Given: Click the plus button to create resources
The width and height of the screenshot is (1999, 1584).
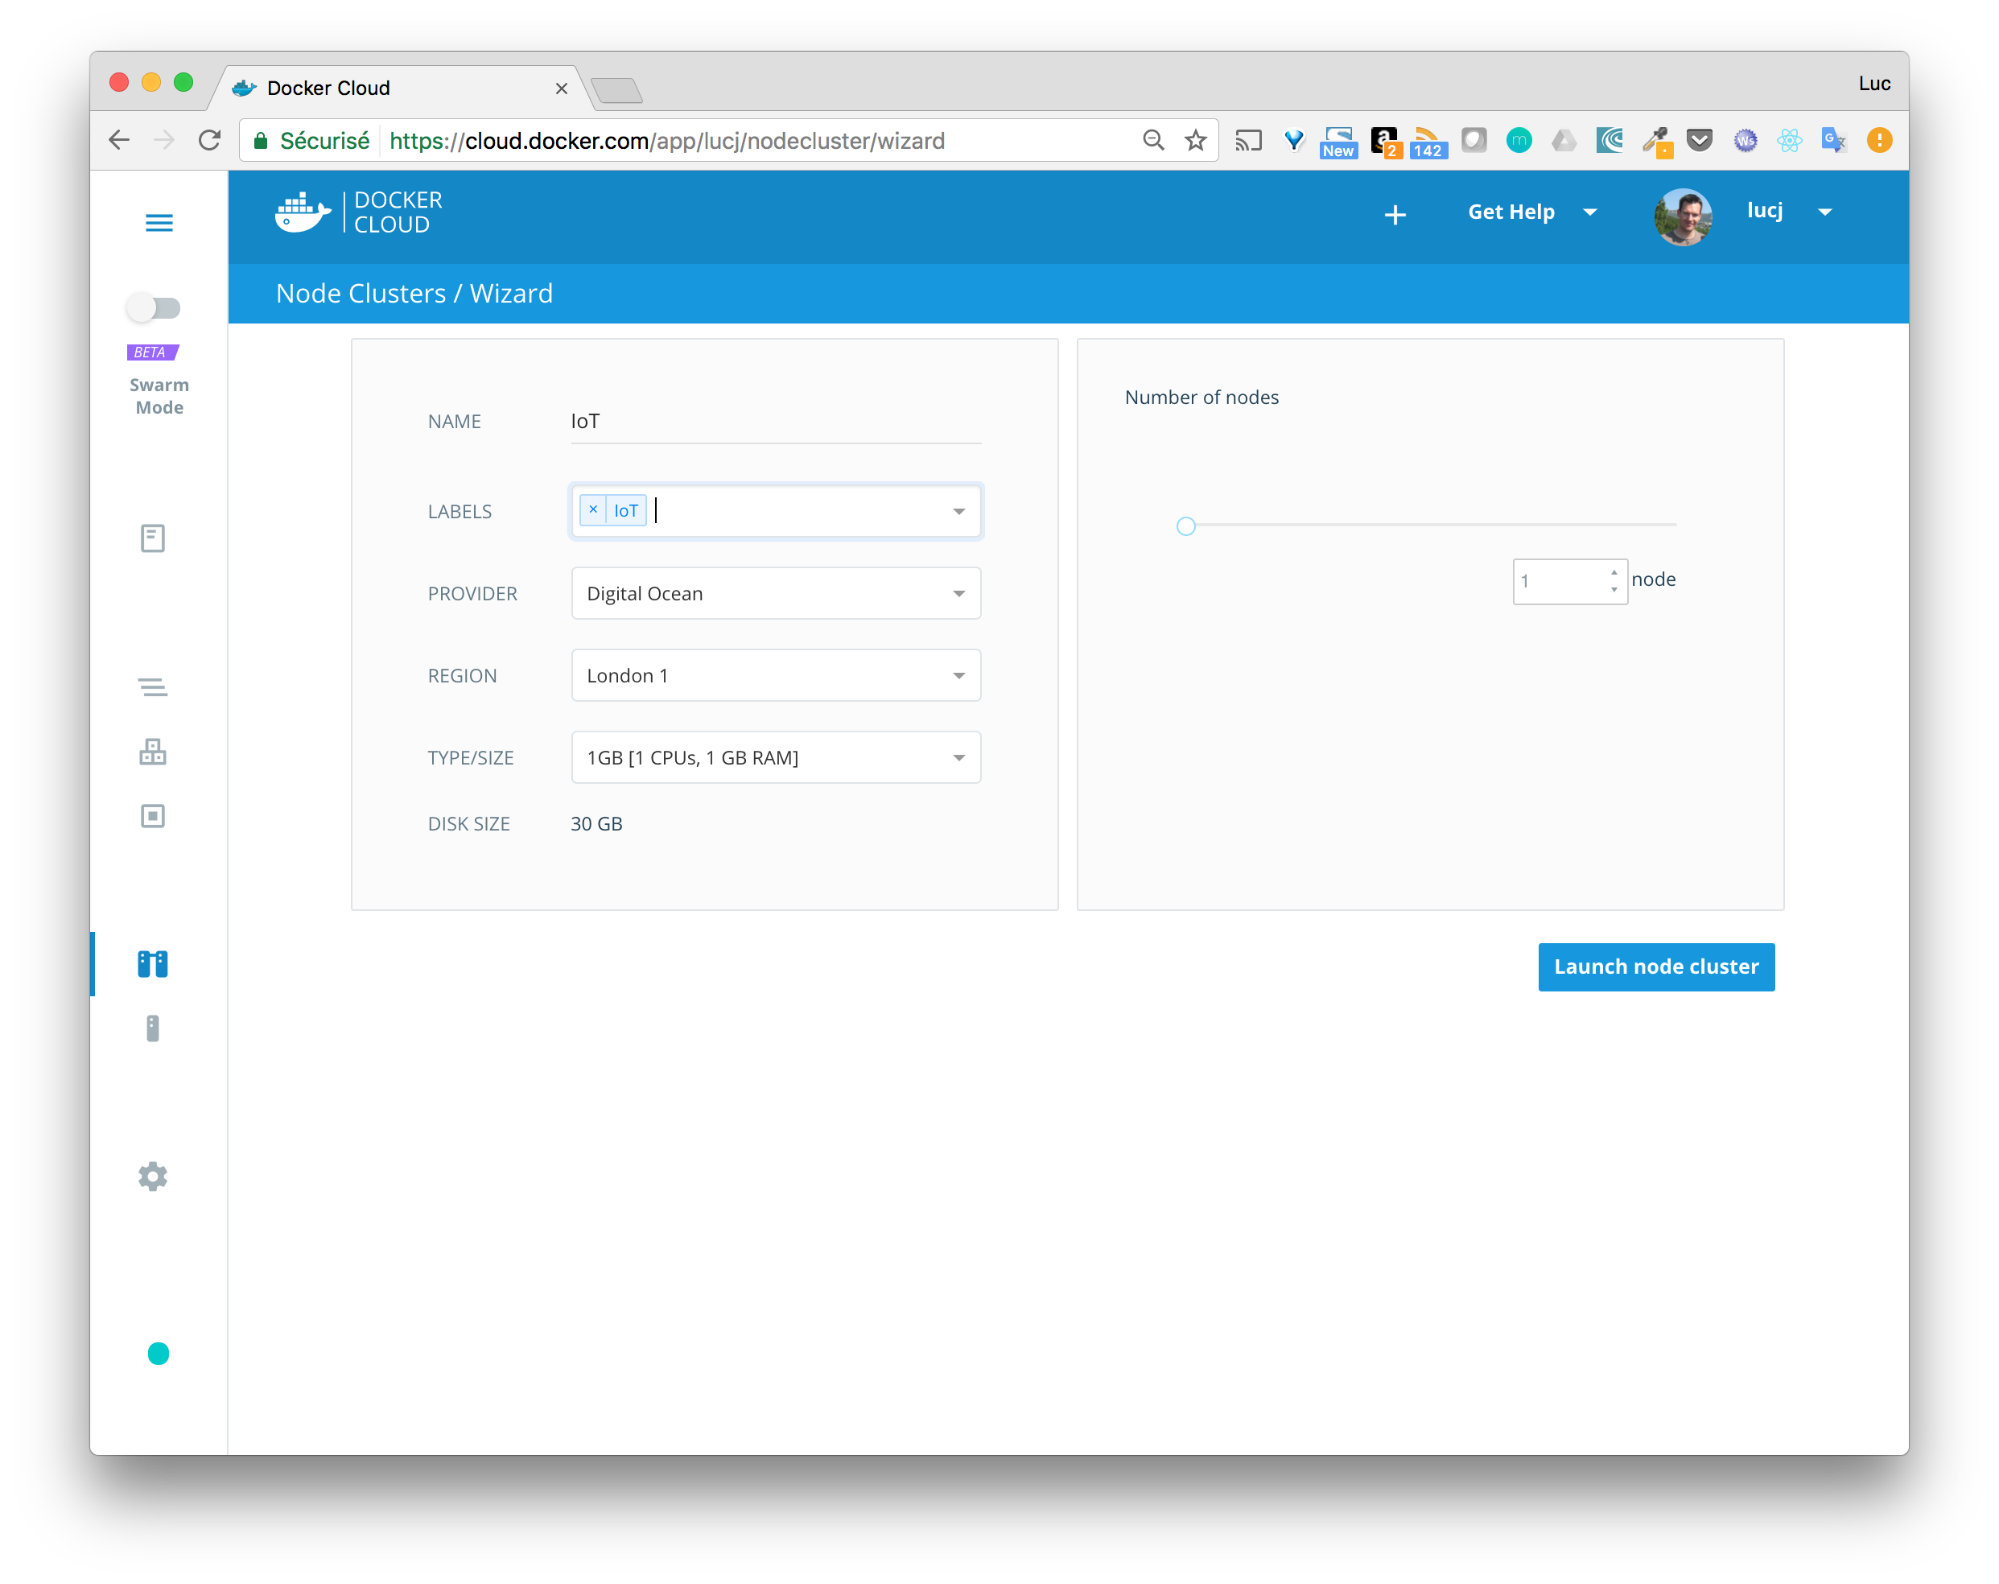Looking at the screenshot, I should pos(1395,214).
